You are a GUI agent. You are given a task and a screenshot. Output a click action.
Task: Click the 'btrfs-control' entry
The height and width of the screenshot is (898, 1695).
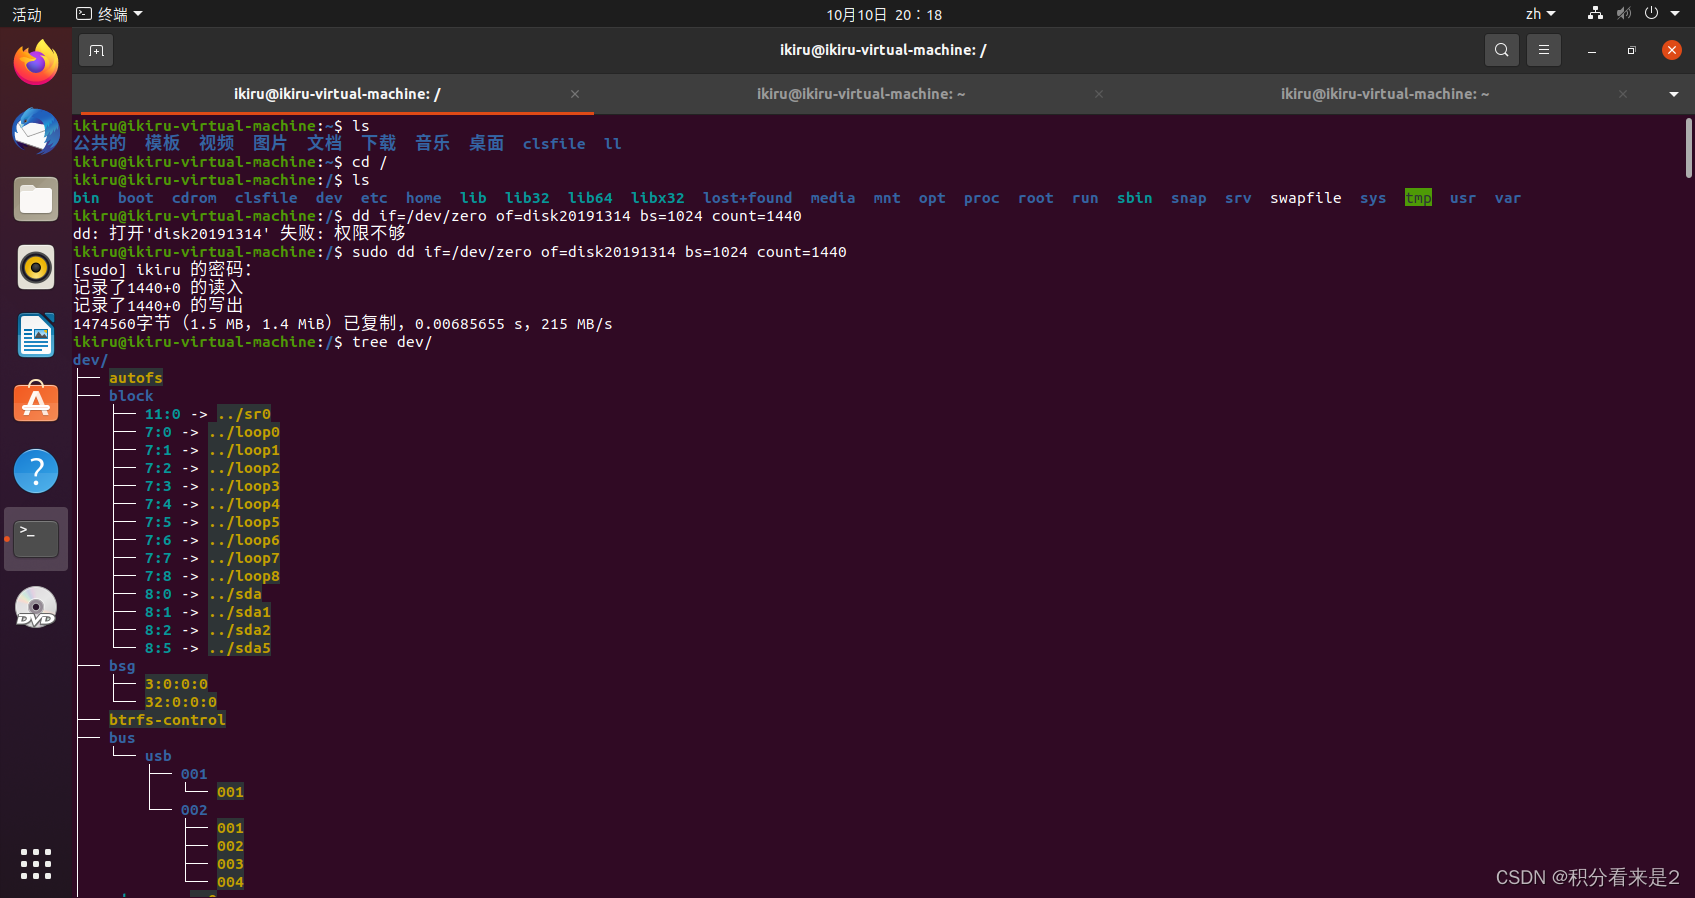pyautogui.click(x=167, y=720)
